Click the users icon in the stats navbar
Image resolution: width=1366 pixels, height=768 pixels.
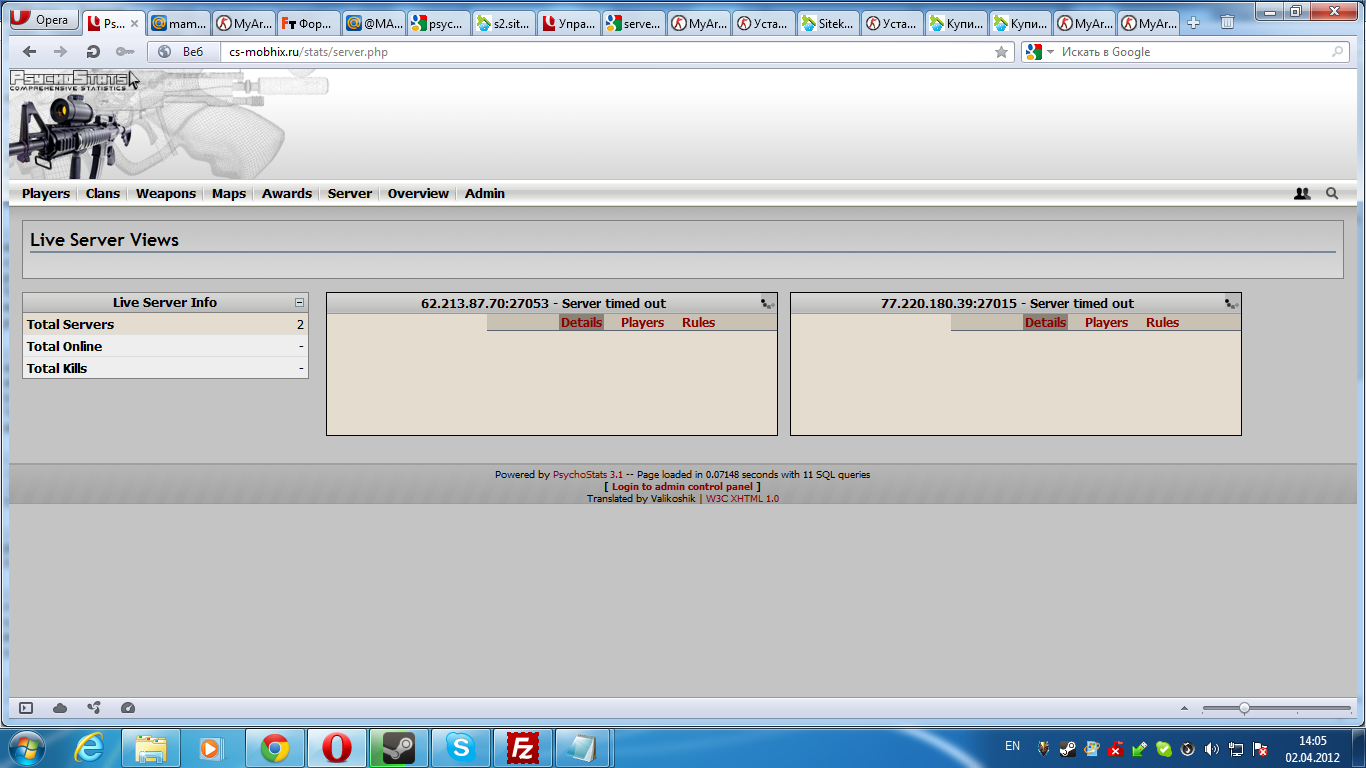1301,194
